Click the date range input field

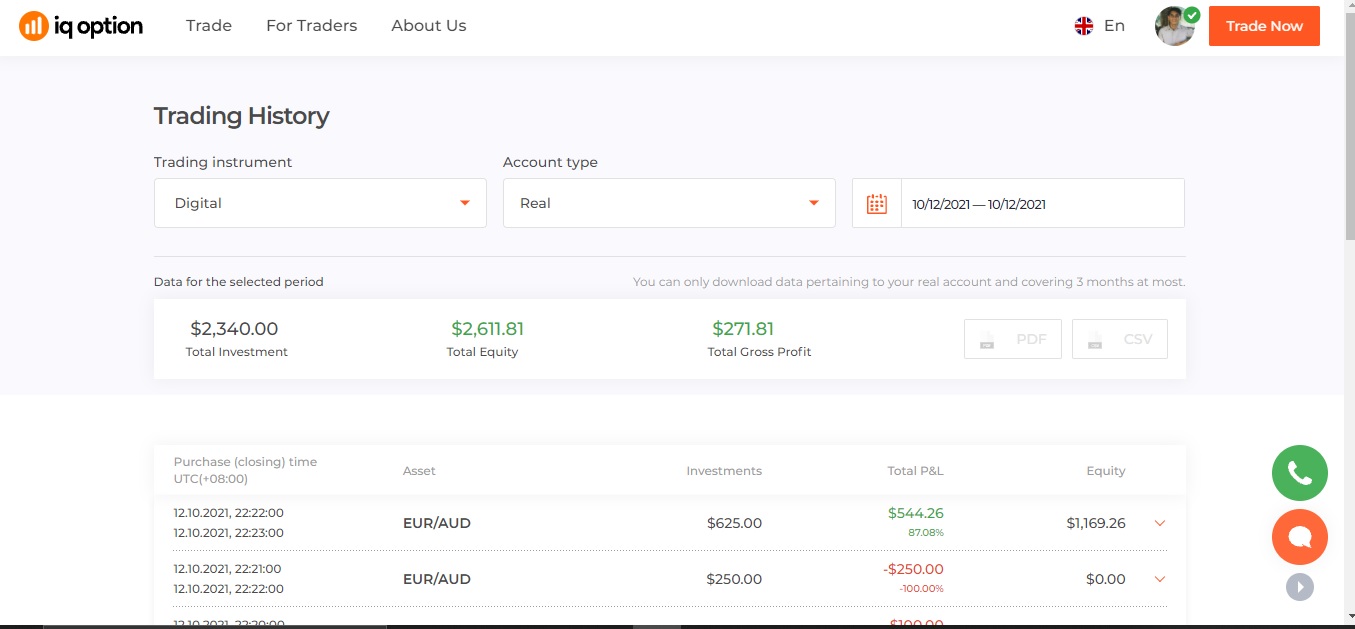(x=1042, y=204)
